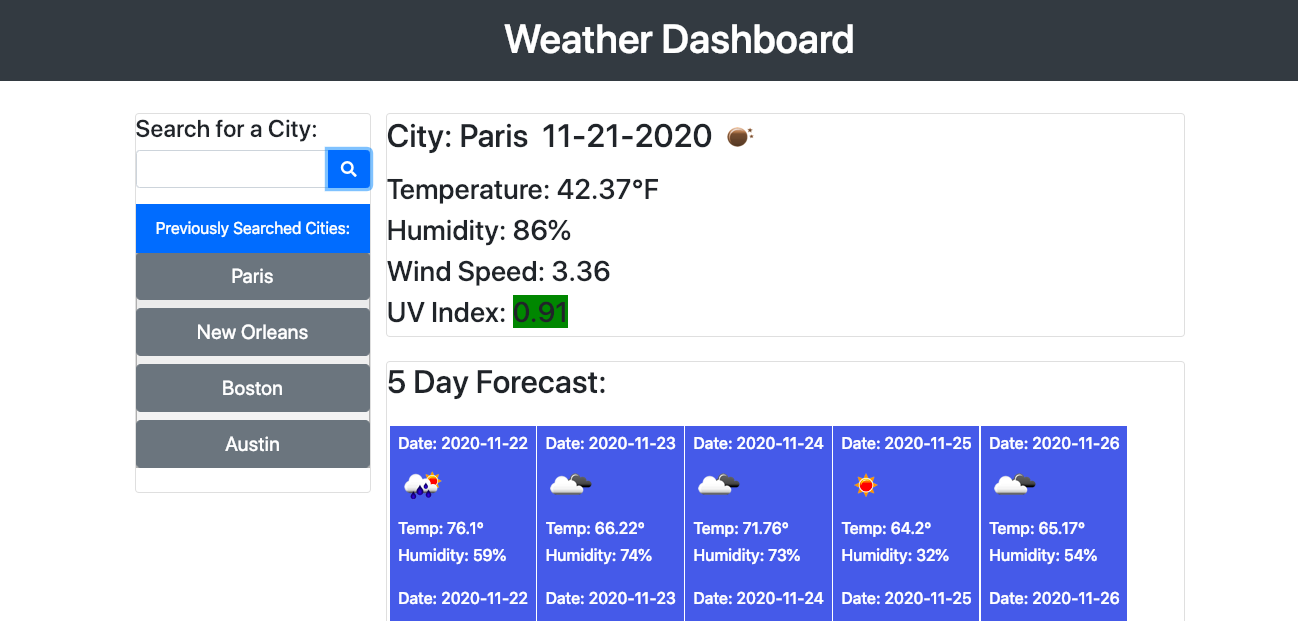Click the new moon weather icon beside 11-21-2020

point(738,135)
